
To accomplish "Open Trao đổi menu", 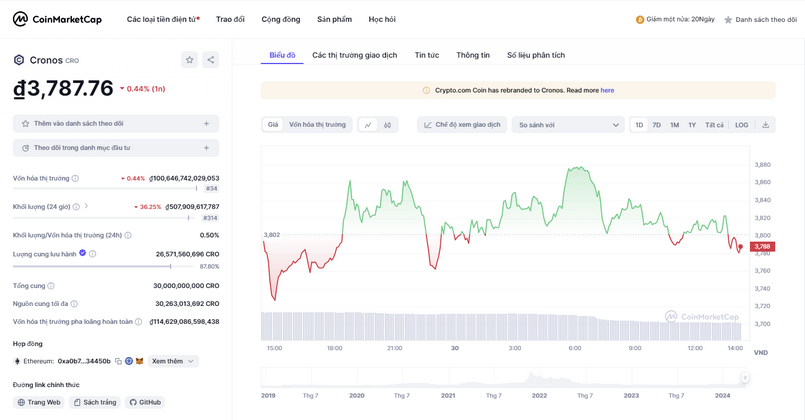I will (230, 20).
